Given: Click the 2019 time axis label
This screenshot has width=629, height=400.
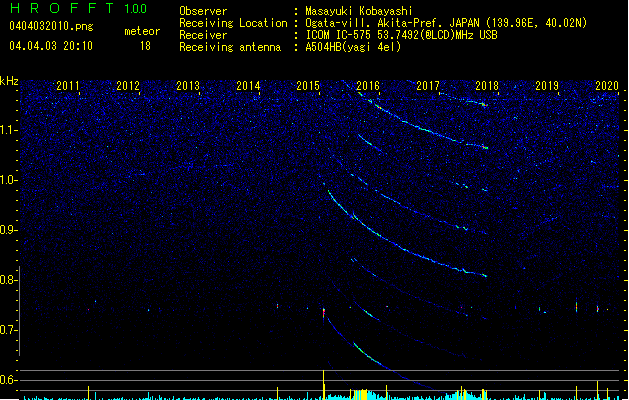Looking at the screenshot, I should pos(547,86).
